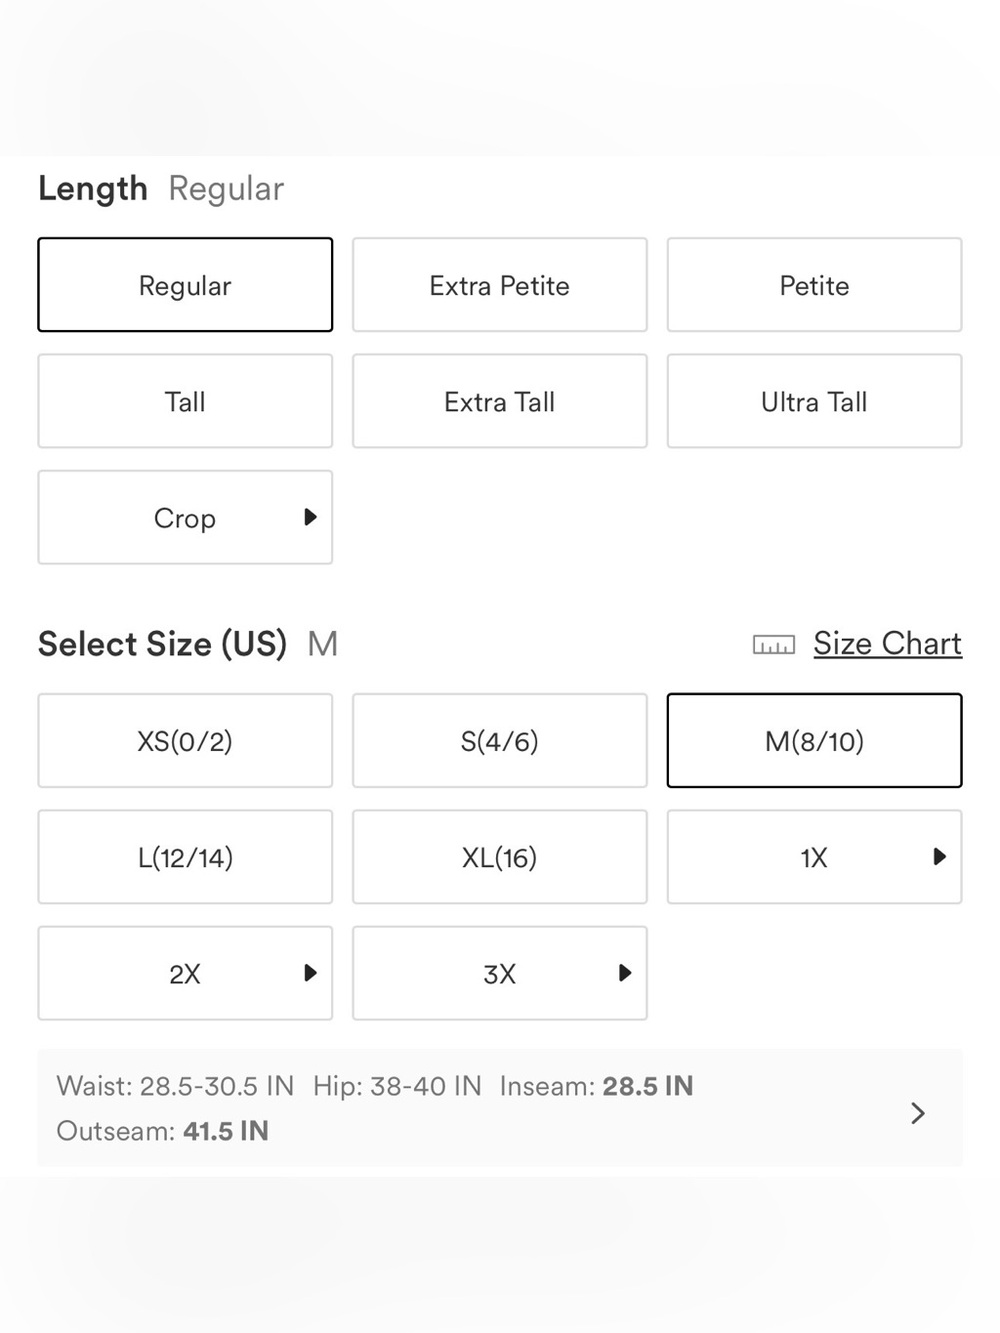This screenshot has height=1333, width=1000.
Task: Click the ruler icon beside Size Chart
Action: [773, 645]
